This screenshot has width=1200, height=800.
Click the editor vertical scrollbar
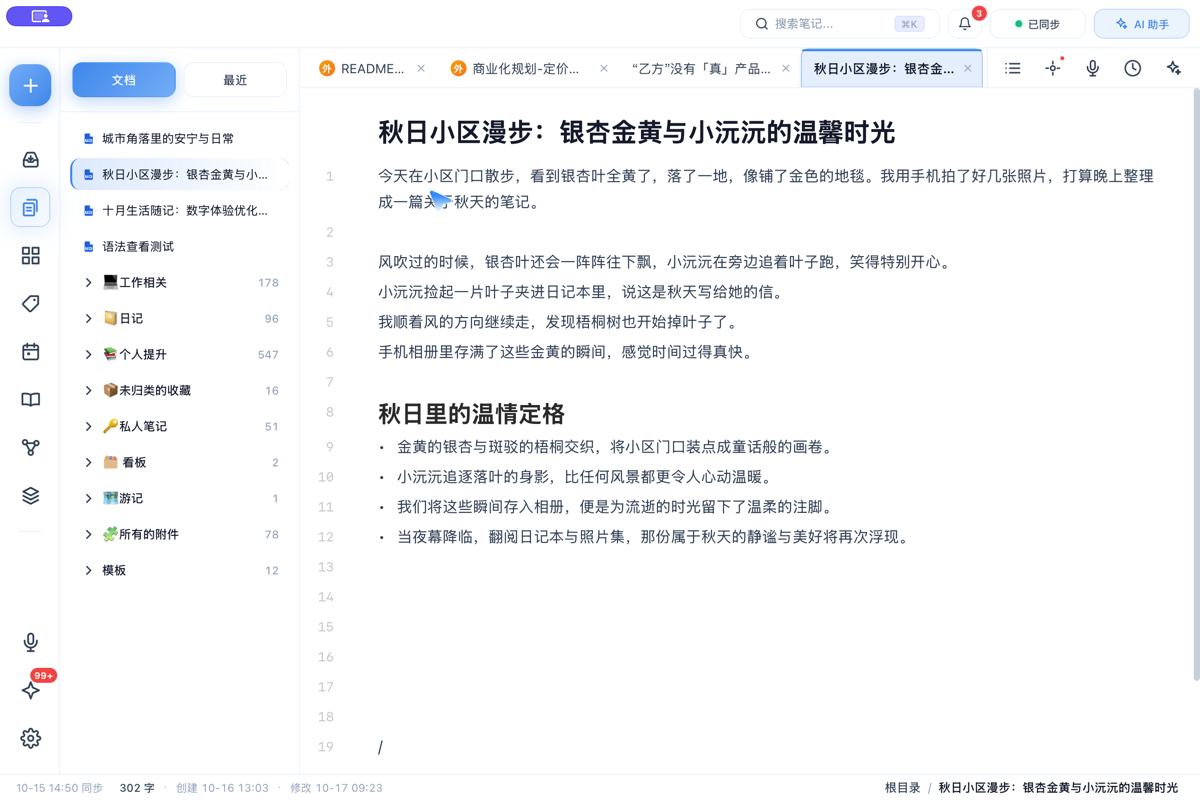point(1195,385)
